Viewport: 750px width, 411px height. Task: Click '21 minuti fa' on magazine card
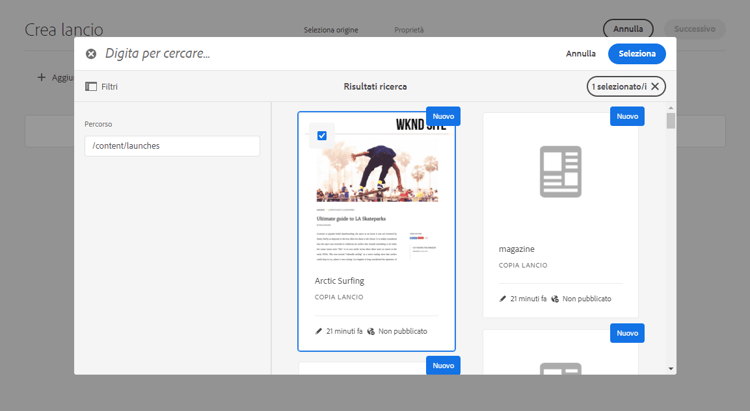tap(528, 299)
